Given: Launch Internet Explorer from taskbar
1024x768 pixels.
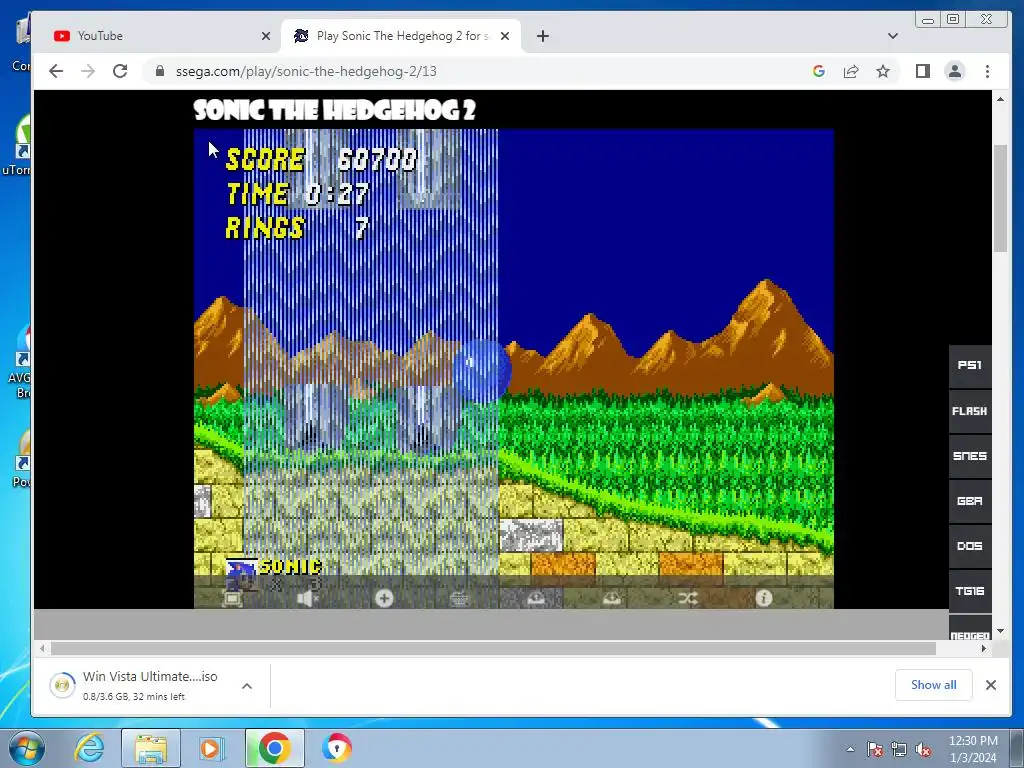Looking at the screenshot, I should [x=90, y=748].
